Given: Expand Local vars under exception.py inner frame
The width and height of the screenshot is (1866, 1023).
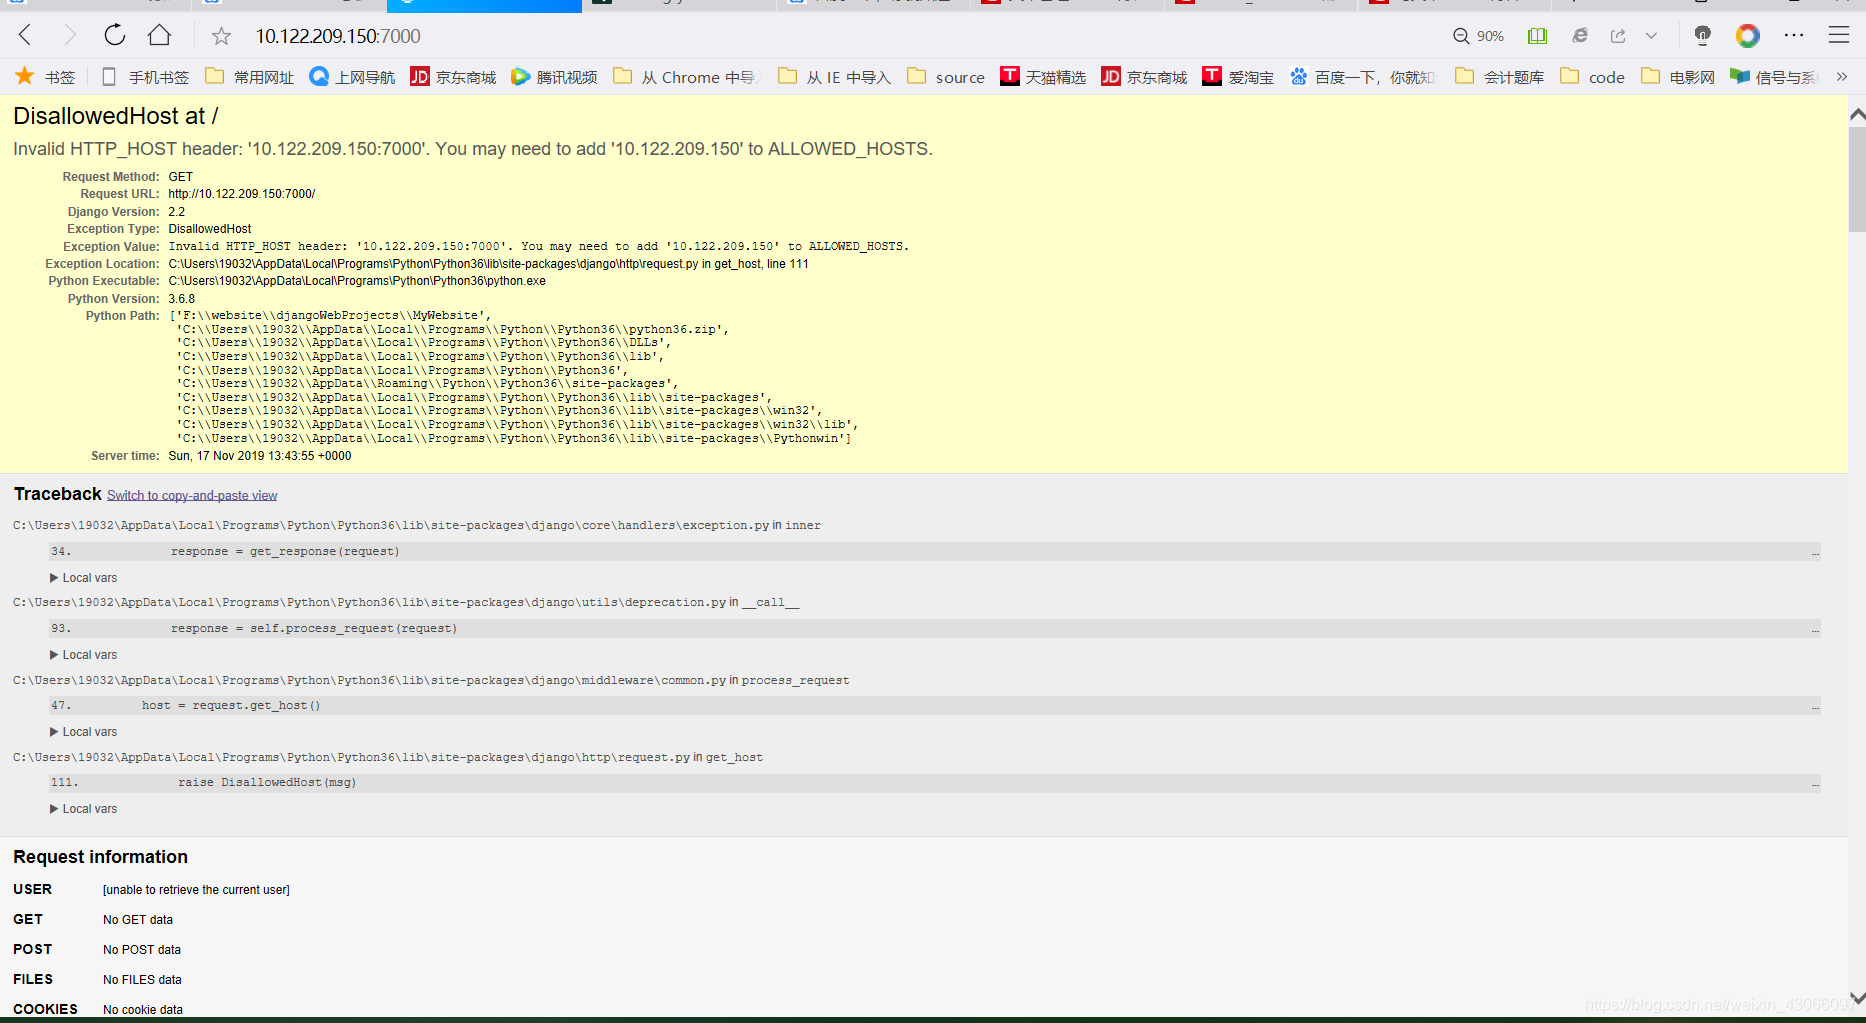Looking at the screenshot, I should pos(84,578).
